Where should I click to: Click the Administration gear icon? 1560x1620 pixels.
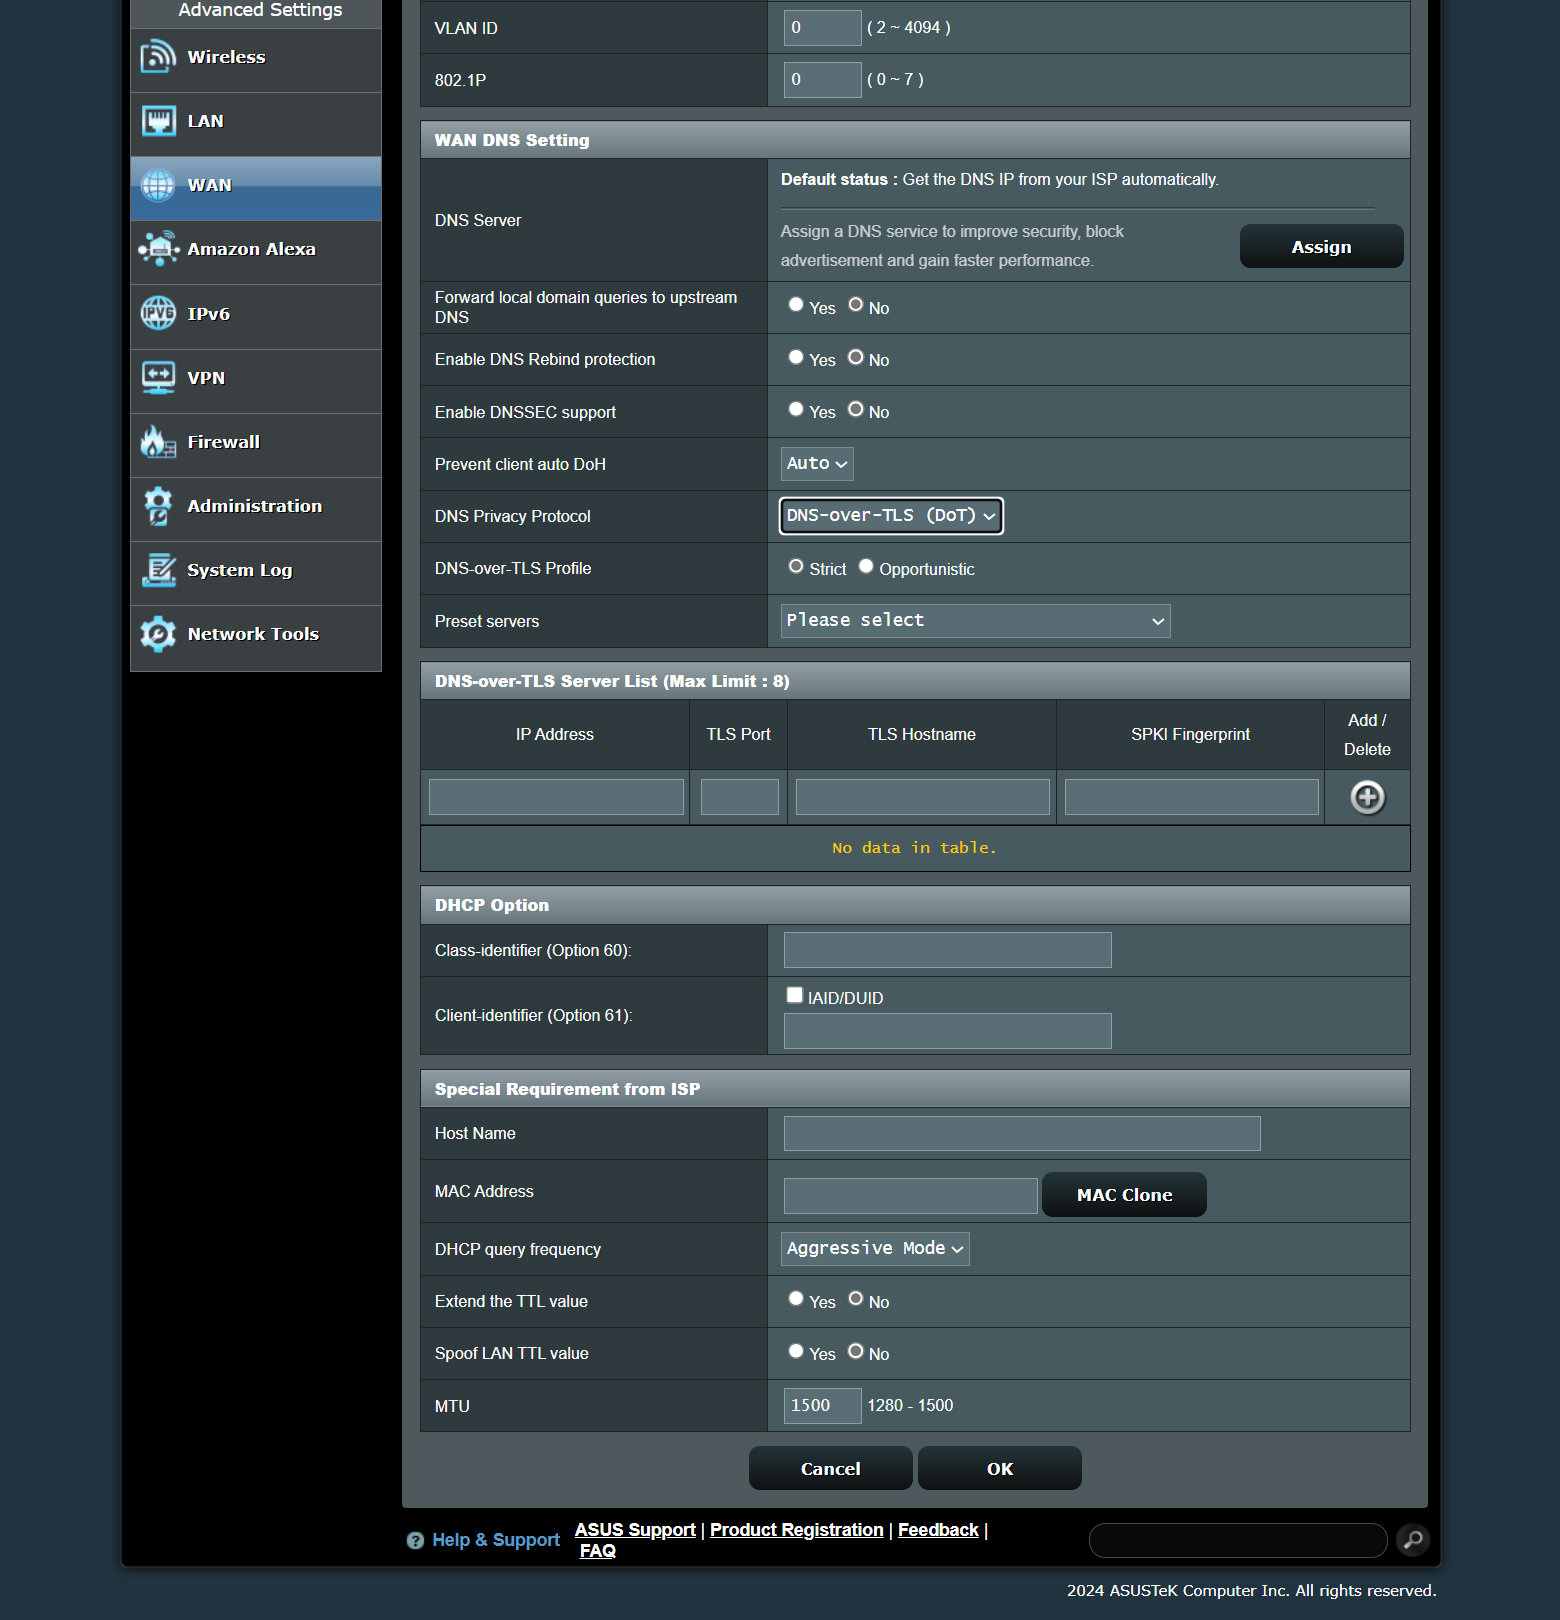click(x=158, y=506)
